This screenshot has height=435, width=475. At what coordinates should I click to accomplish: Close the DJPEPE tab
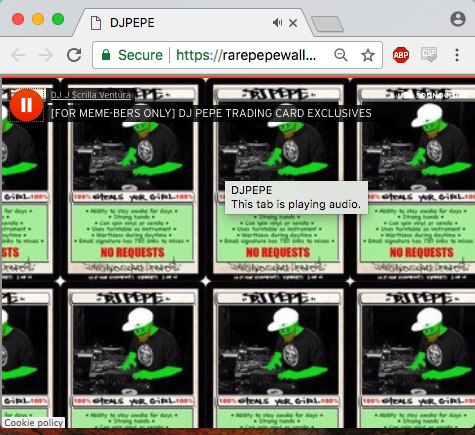click(293, 23)
